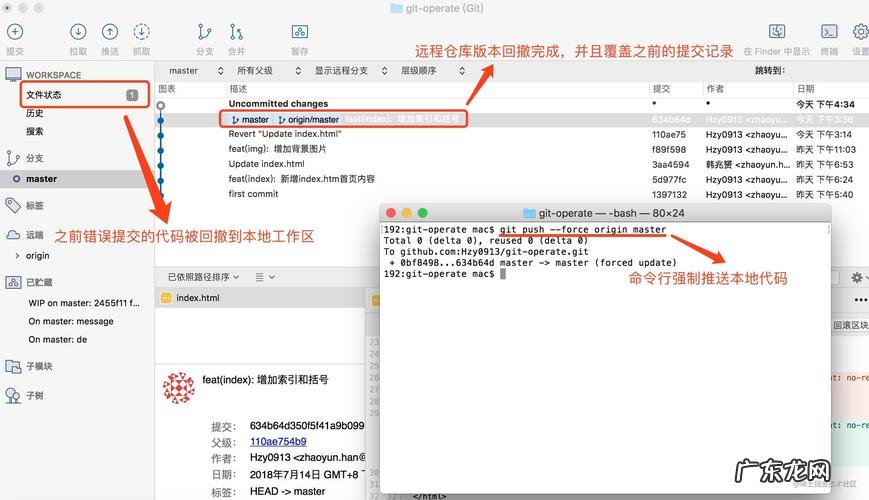Click the Branch (分支) toolbar icon
This screenshot has width=869, height=500.
[205, 32]
